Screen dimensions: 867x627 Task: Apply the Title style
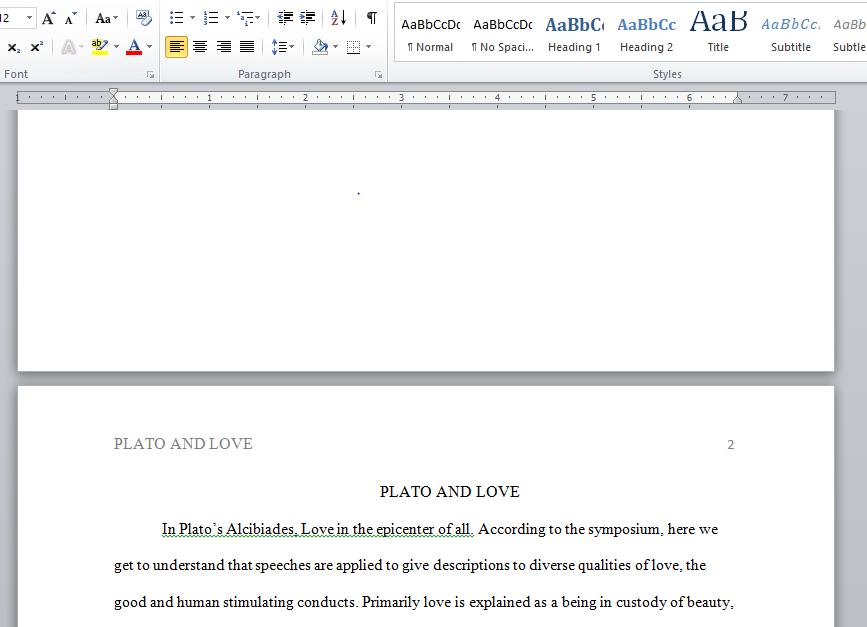[x=718, y=33]
